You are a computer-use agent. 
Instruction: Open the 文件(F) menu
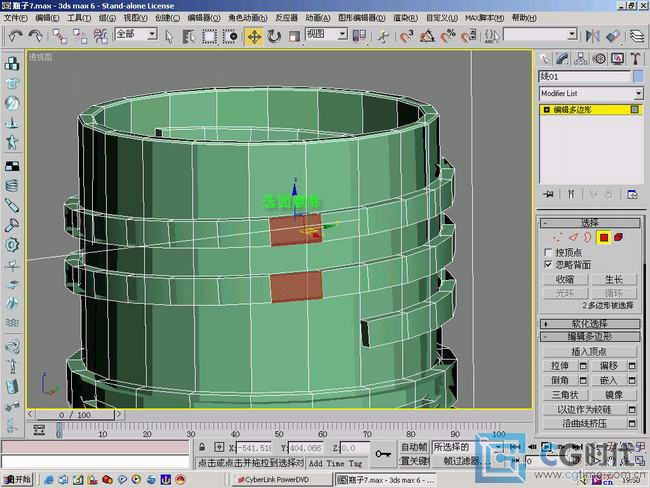click(16, 18)
